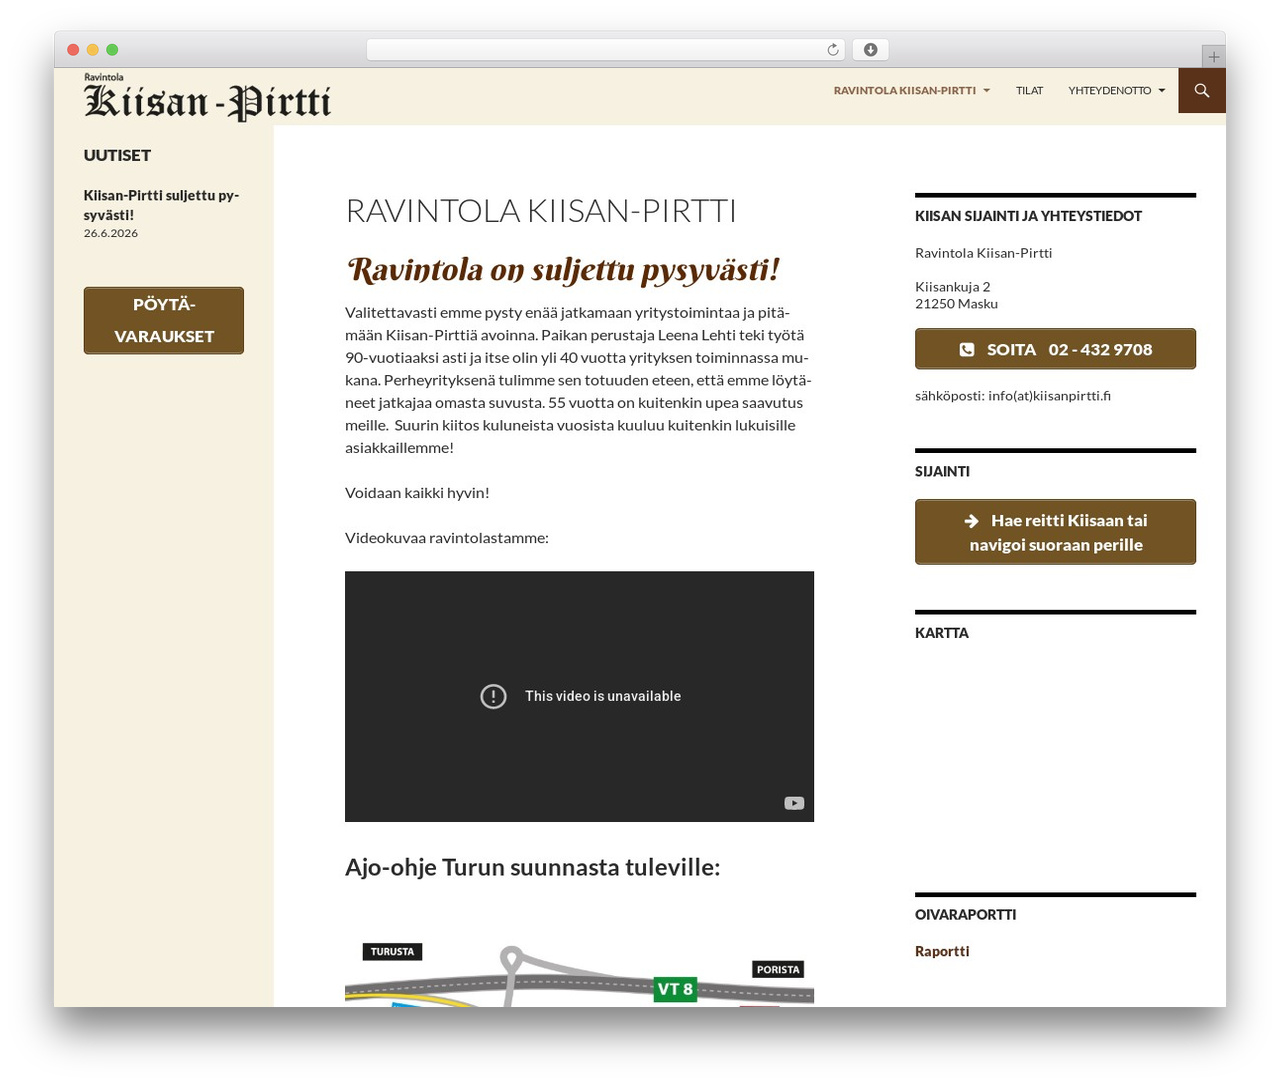This screenshot has width=1280, height=1084.
Task: Click the email text info(at)kiisanpirtti.fi
Action: pyautogui.click(x=1050, y=396)
